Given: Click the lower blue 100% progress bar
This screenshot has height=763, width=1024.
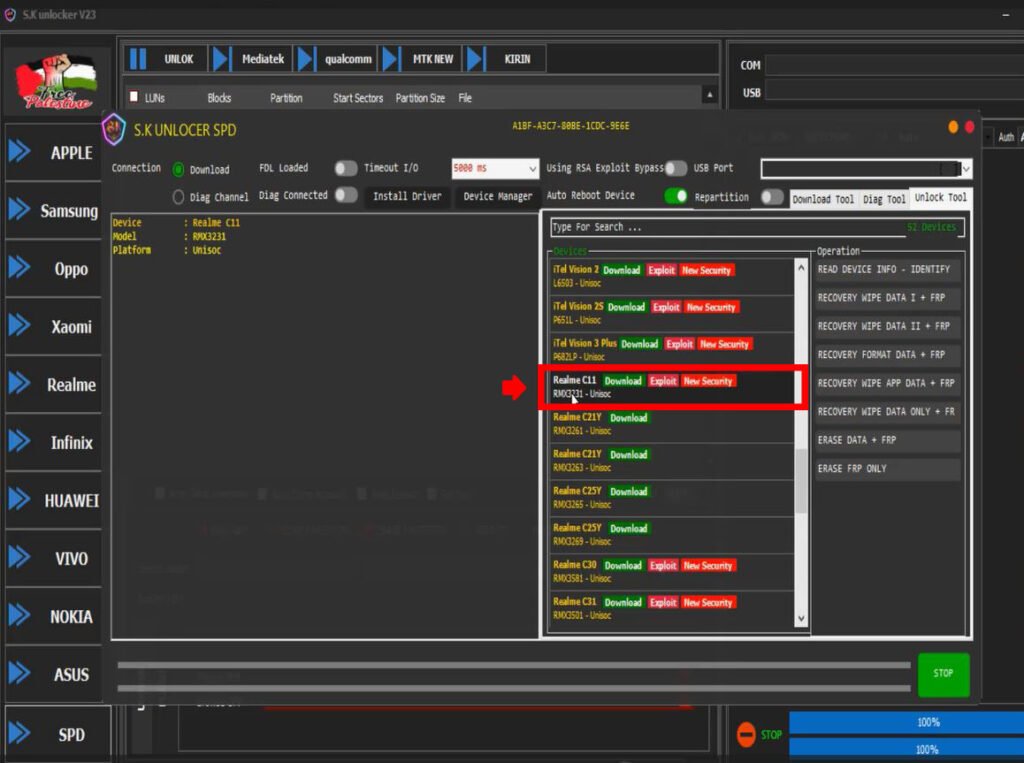Looking at the screenshot, I should pyautogui.click(x=906, y=749).
